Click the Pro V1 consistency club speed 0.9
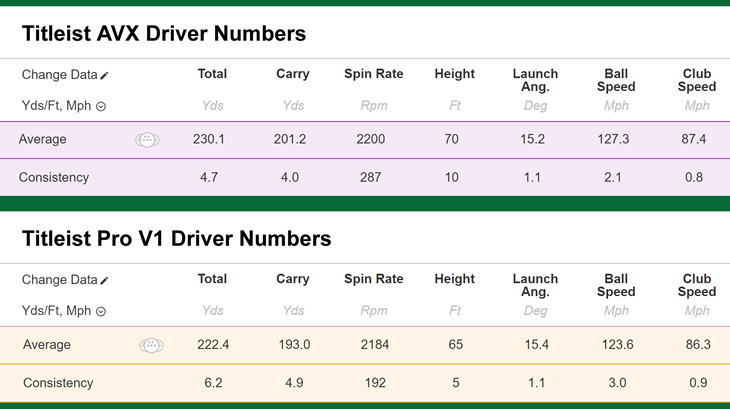730x409 pixels. [x=698, y=383]
